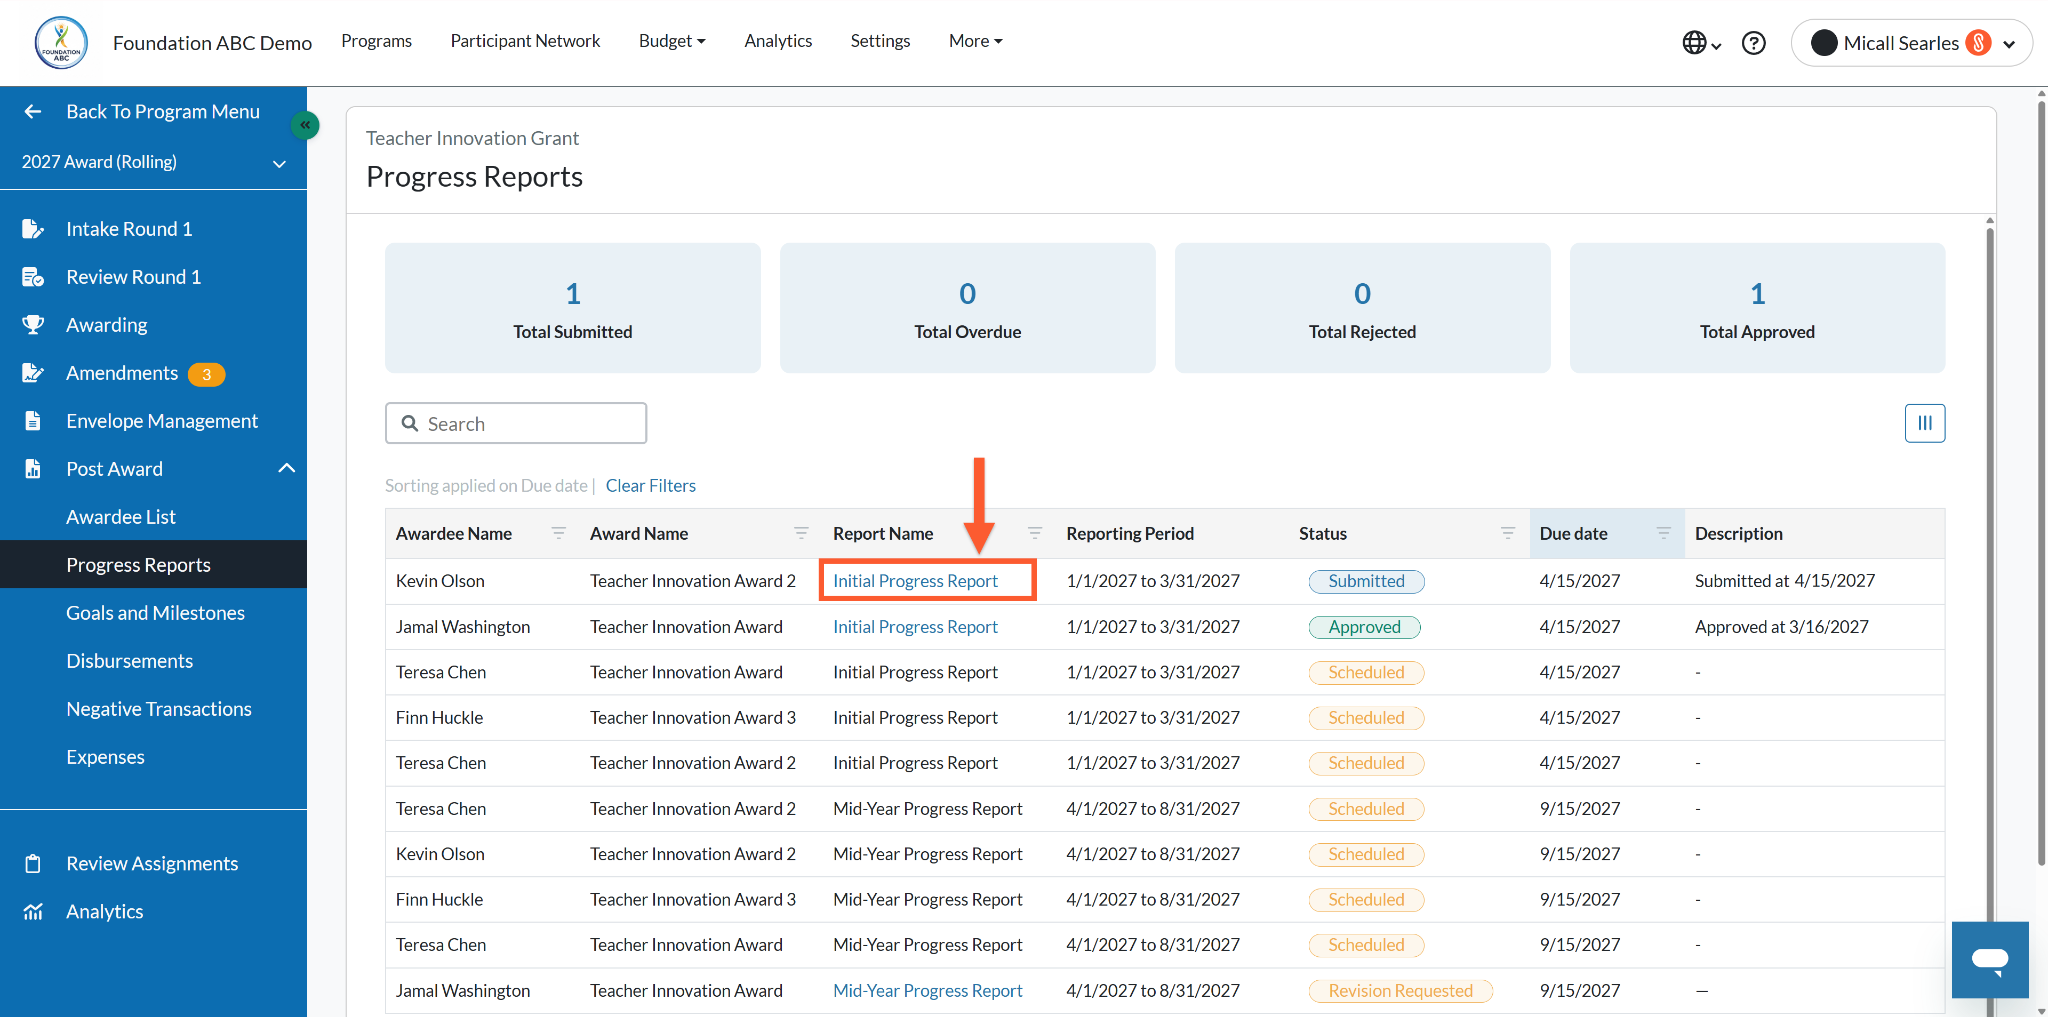
Task: Open the Programs menu
Action: 376,41
